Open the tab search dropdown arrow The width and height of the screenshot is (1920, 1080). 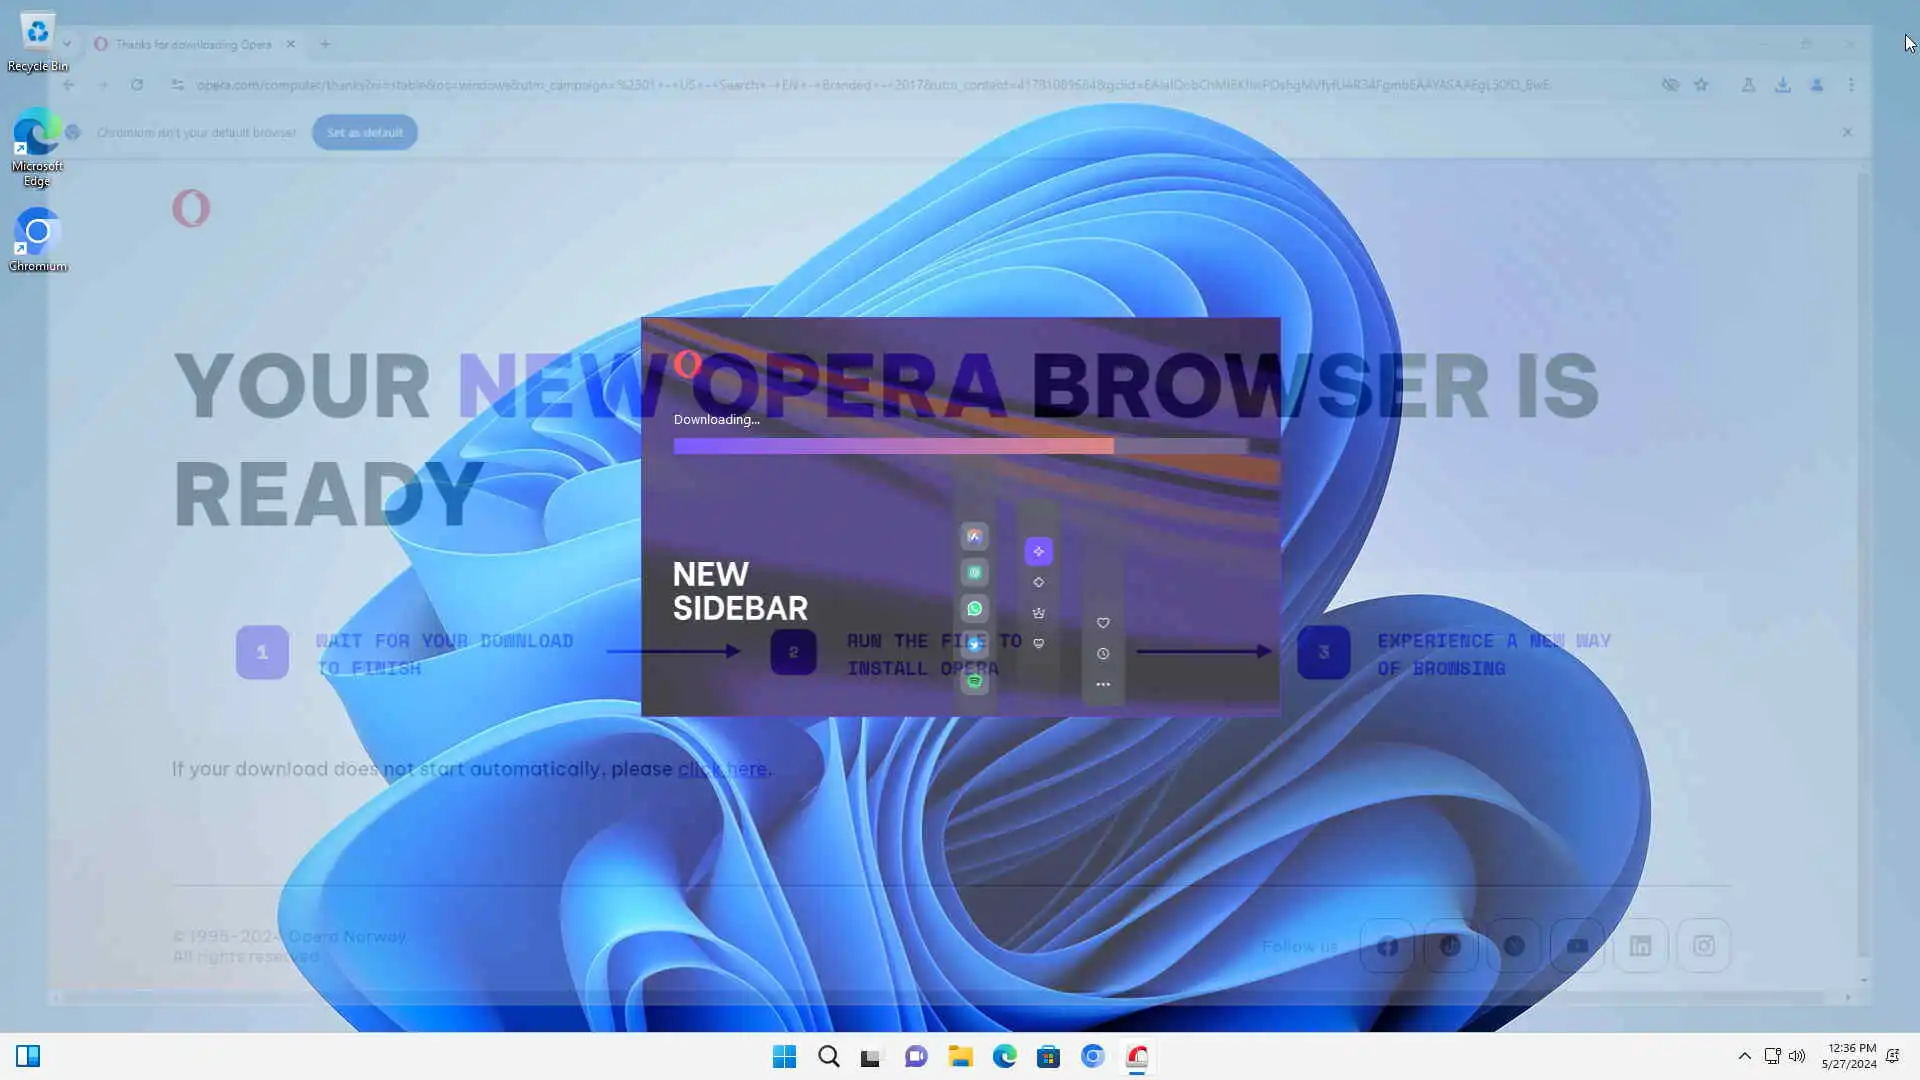(x=66, y=44)
